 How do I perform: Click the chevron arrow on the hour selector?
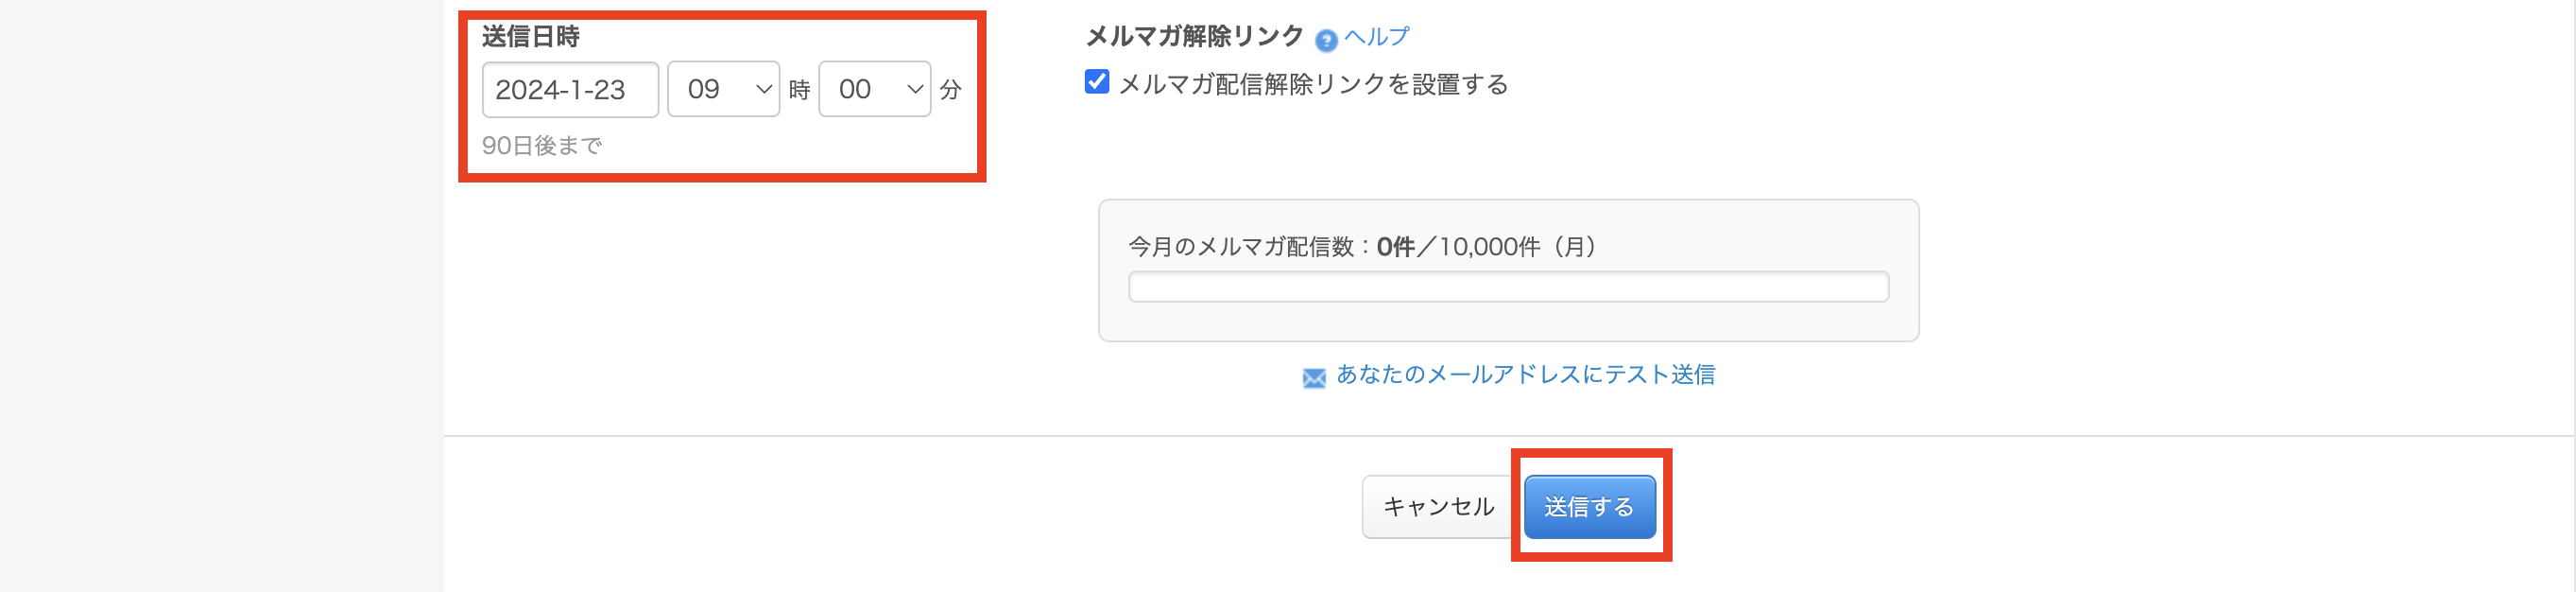point(764,89)
